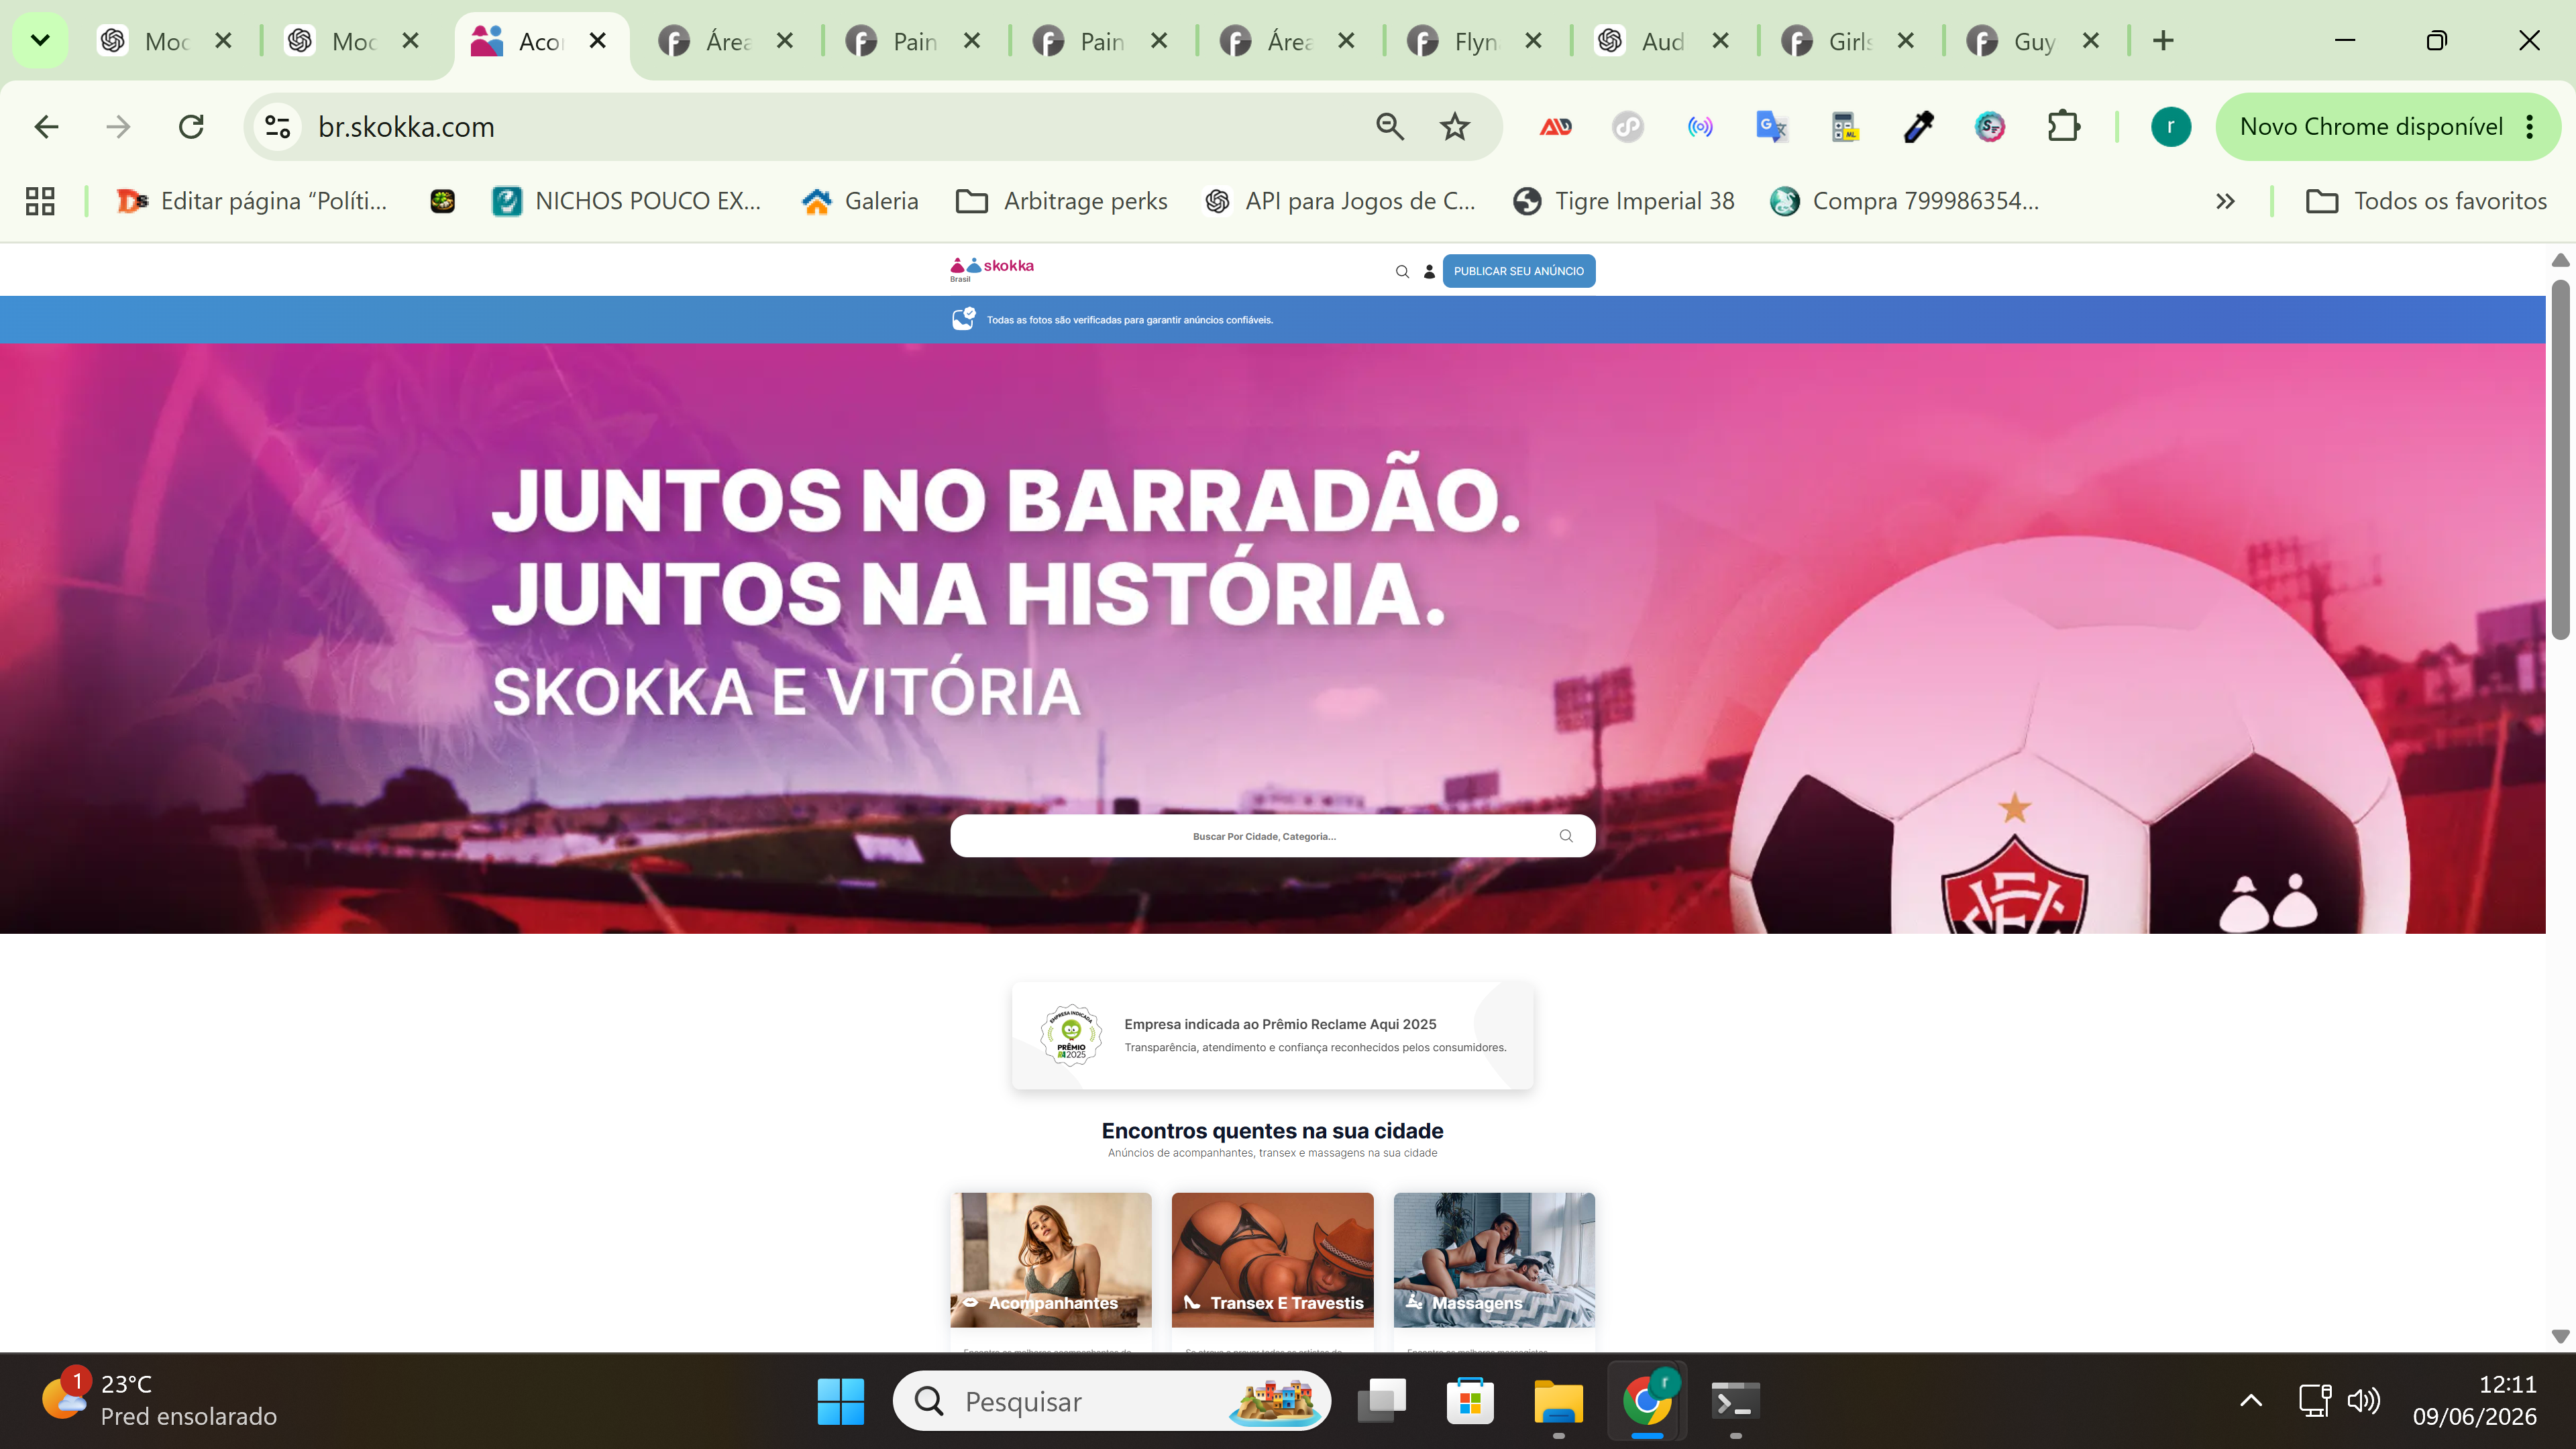Open a new browser tab
This screenshot has width=2576, height=1449.
[x=2163, y=41]
